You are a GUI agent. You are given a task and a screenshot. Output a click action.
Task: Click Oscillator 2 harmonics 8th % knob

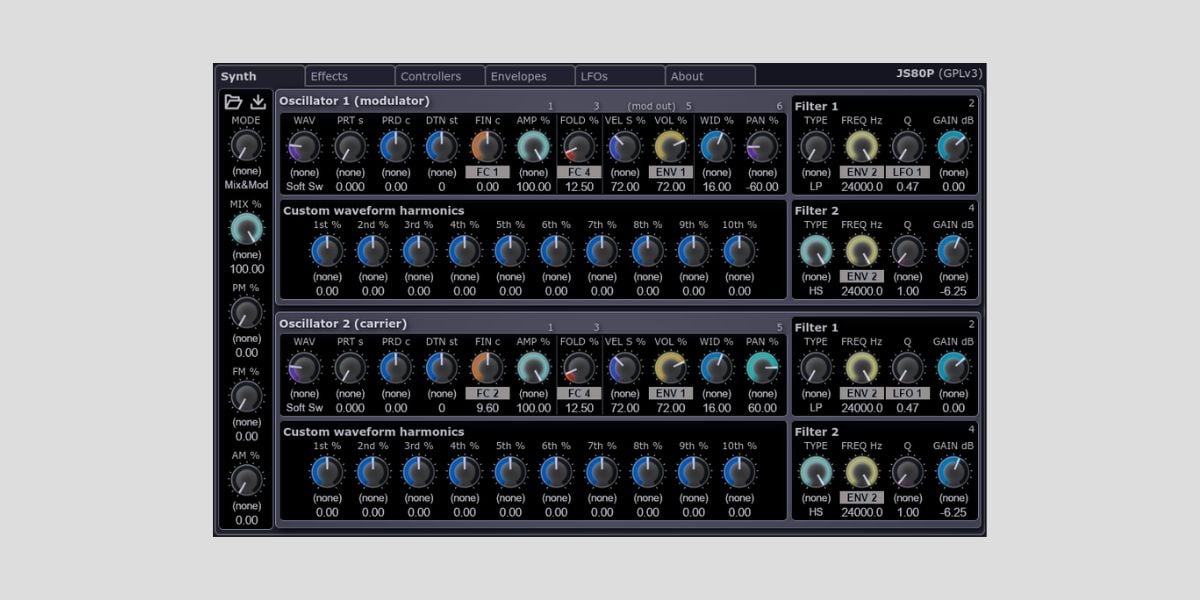pos(648,472)
